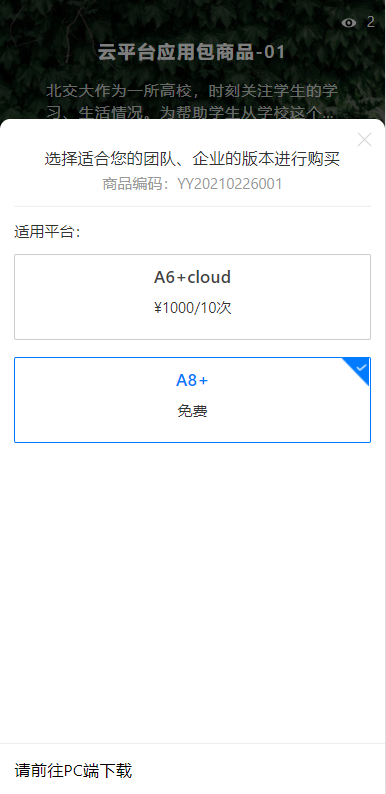Click the 适用平台 section label

[48, 232]
